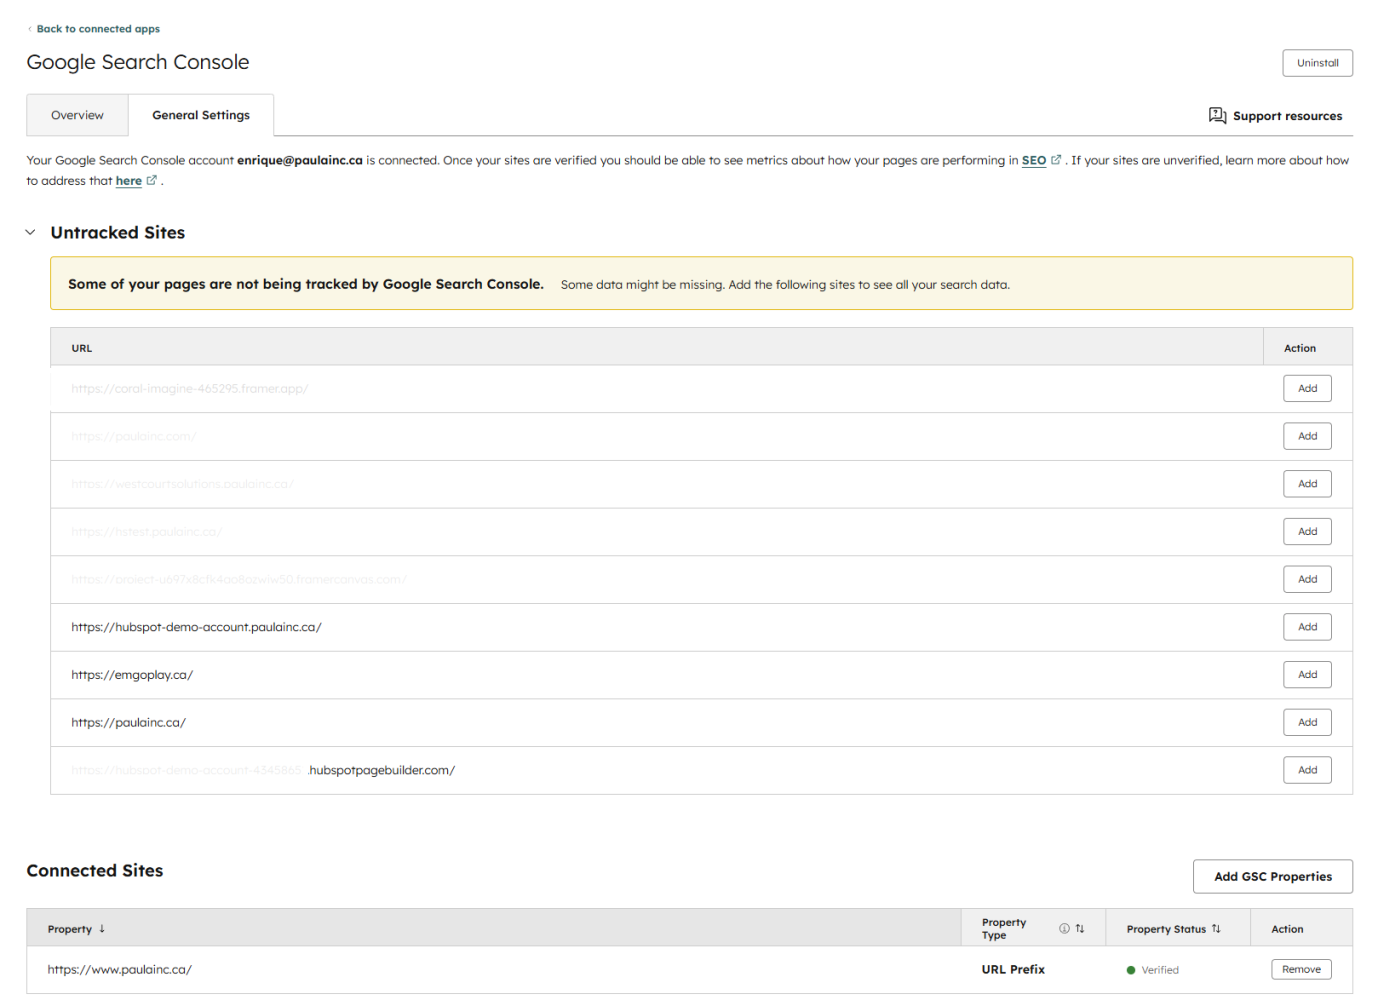Click the 'Property' column header label

(x=69, y=929)
